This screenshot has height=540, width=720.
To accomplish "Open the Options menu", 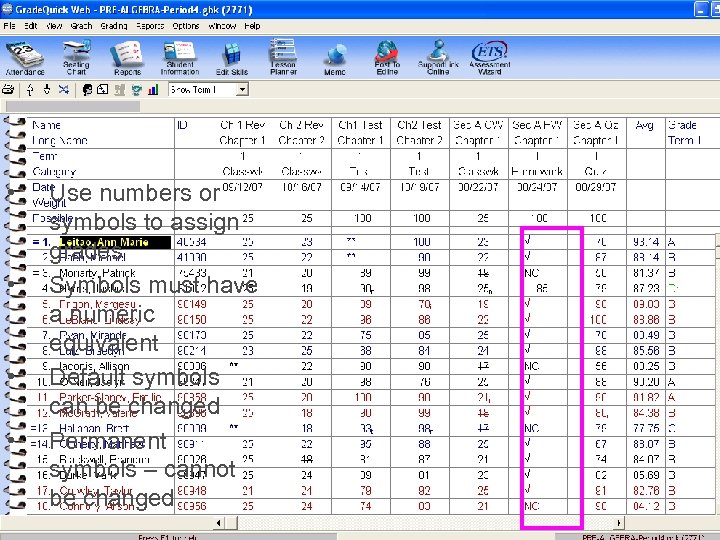I will [x=186, y=26].
